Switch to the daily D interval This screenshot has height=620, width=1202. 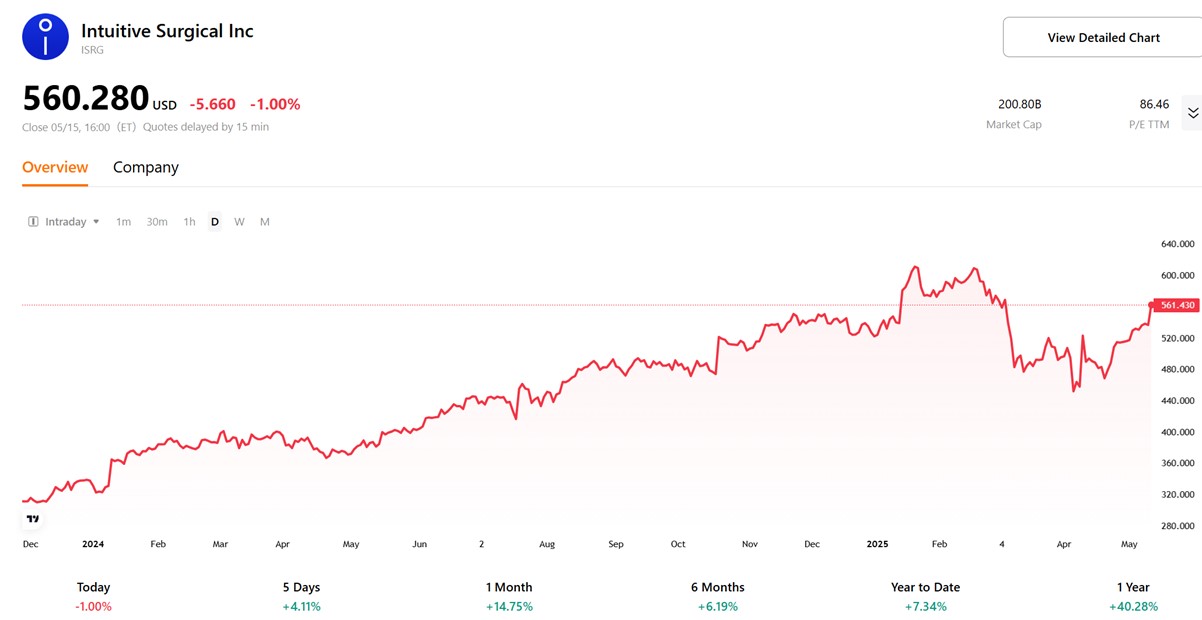215,222
